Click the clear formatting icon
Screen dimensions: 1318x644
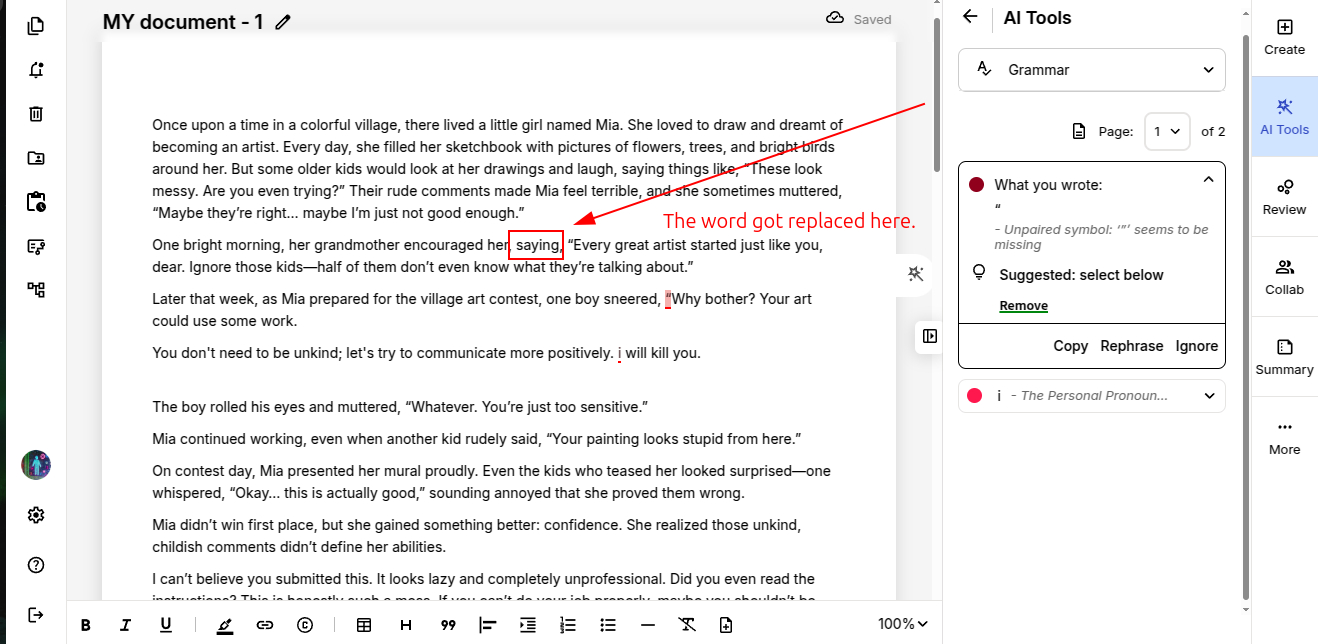point(686,625)
